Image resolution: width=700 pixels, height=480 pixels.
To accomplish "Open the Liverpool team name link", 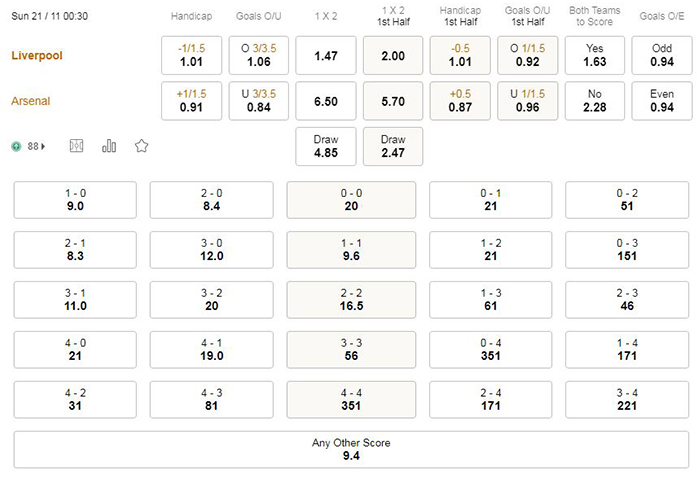I will coord(37,56).
